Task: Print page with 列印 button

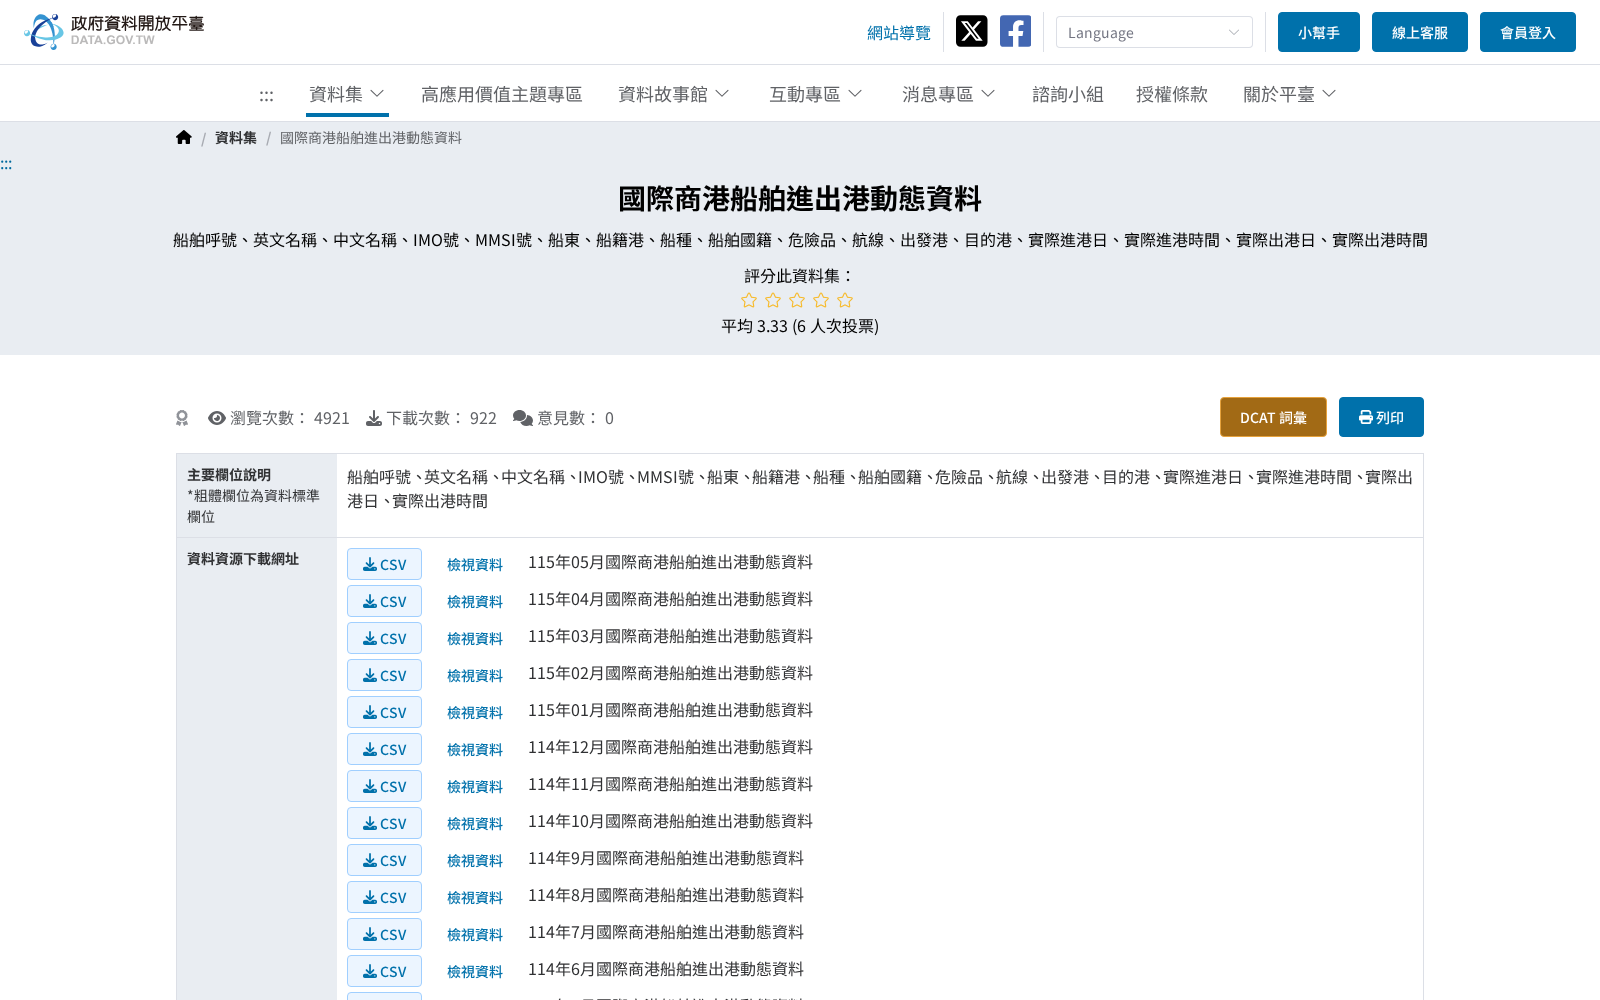Action: (x=1381, y=417)
